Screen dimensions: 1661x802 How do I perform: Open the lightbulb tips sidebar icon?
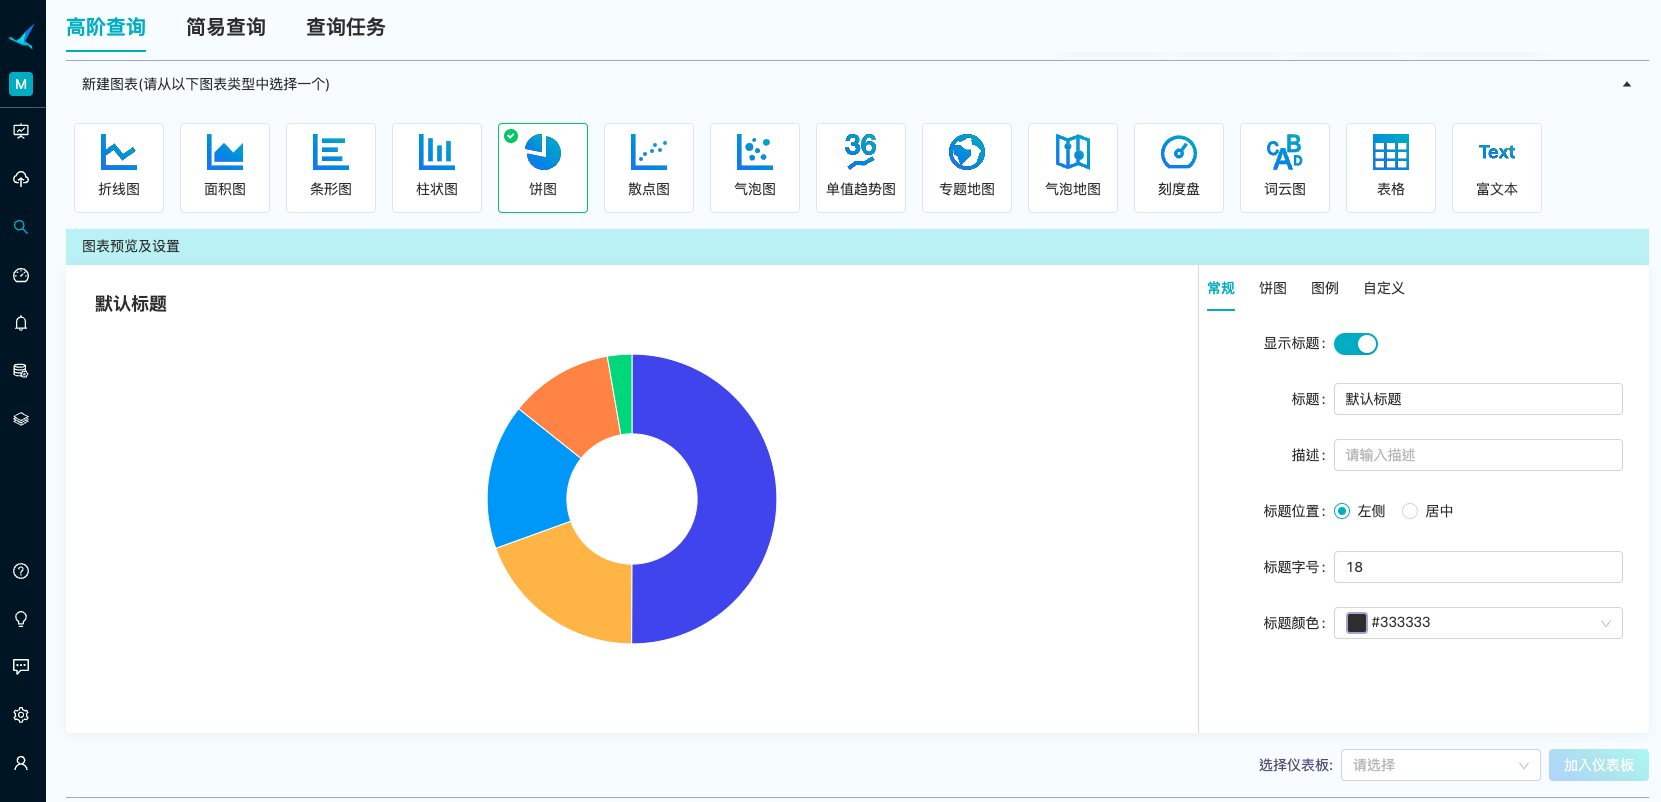(x=21, y=619)
